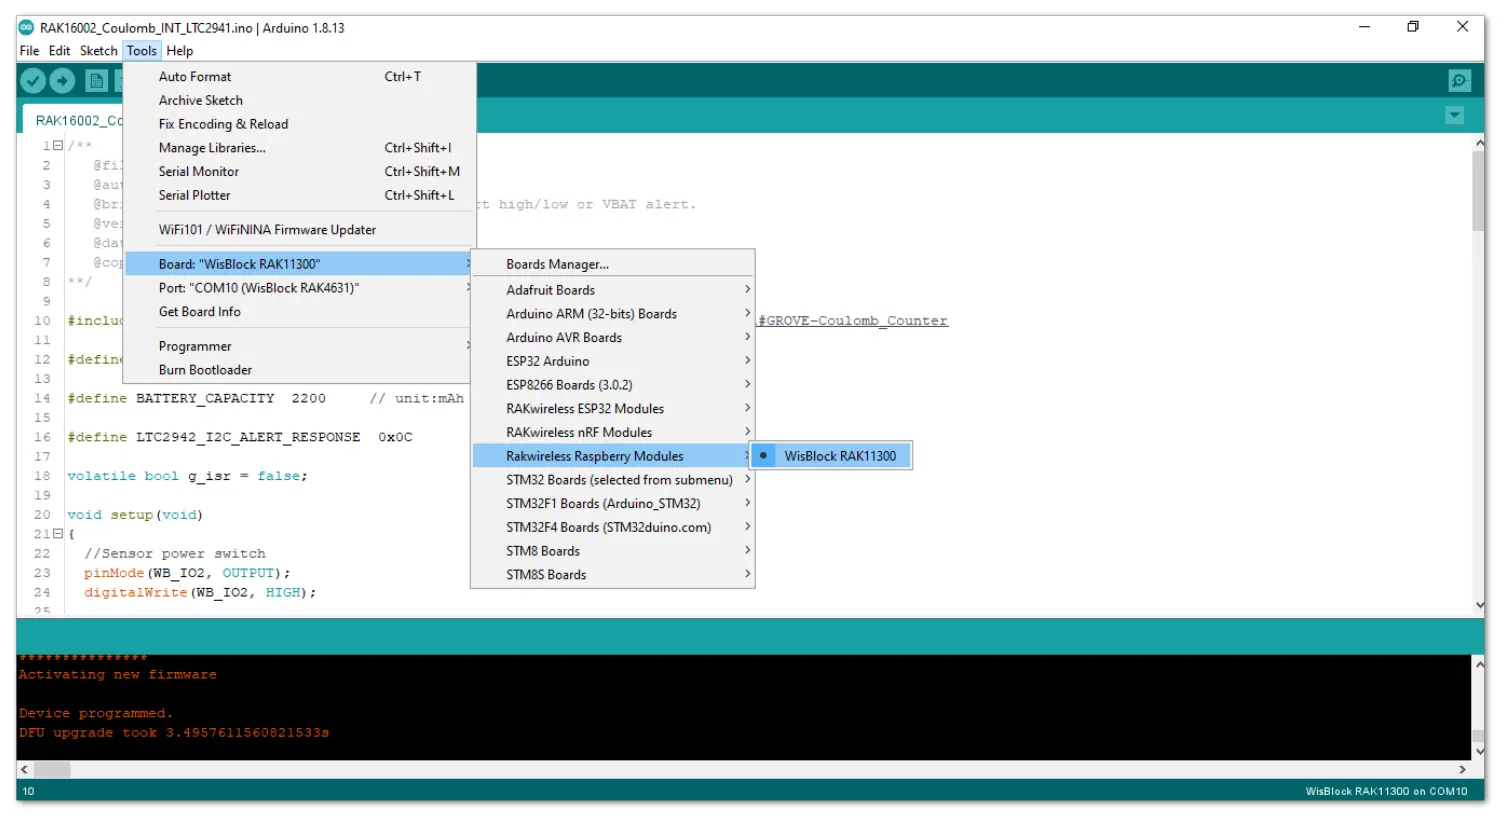Image resolution: width=1510 pixels, height=824 pixels.
Task: Choose Auto Format from Tools menu
Action: (299, 77)
